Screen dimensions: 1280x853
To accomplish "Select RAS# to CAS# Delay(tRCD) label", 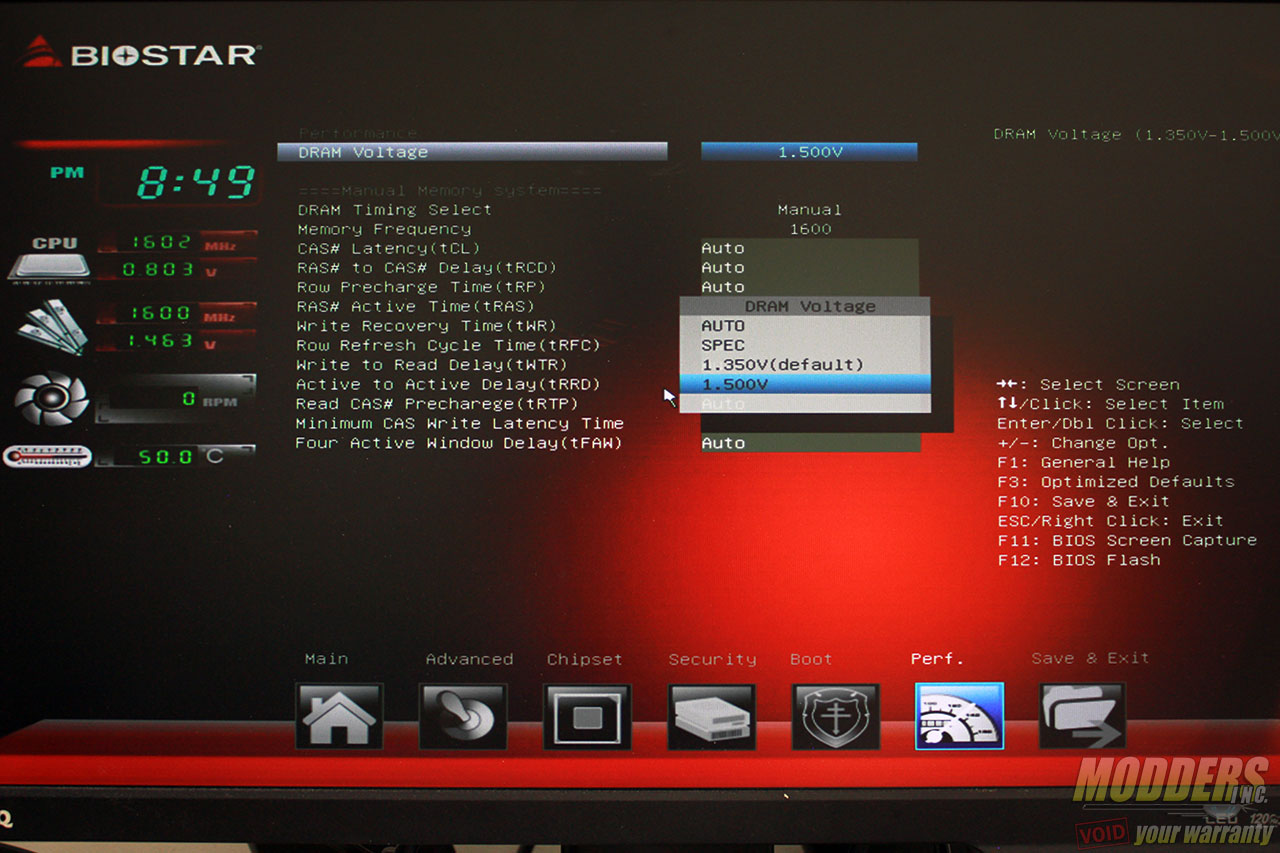I will point(427,268).
